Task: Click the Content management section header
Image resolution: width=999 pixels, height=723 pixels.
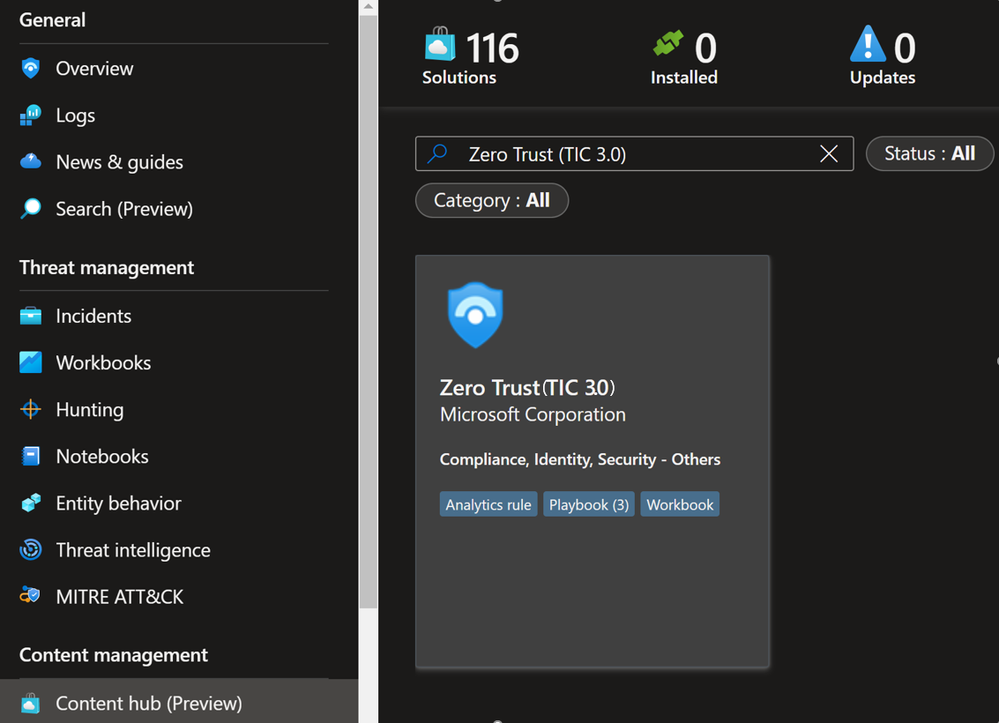Action: (x=113, y=655)
